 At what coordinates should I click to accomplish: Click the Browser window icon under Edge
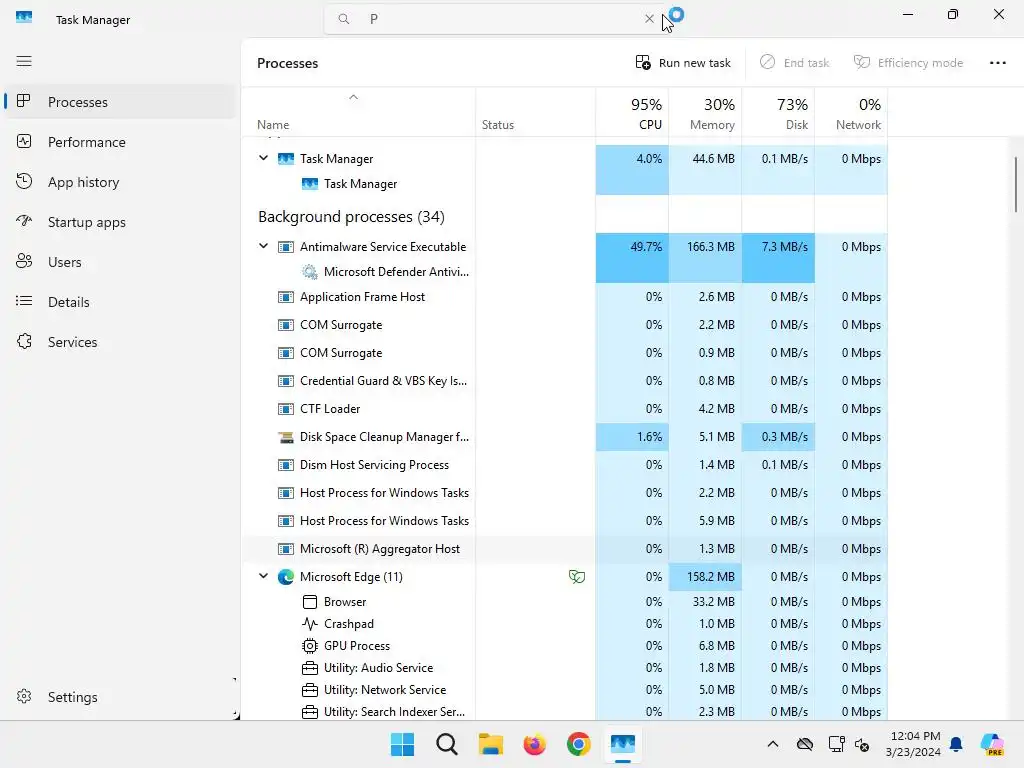pyautogui.click(x=310, y=601)
